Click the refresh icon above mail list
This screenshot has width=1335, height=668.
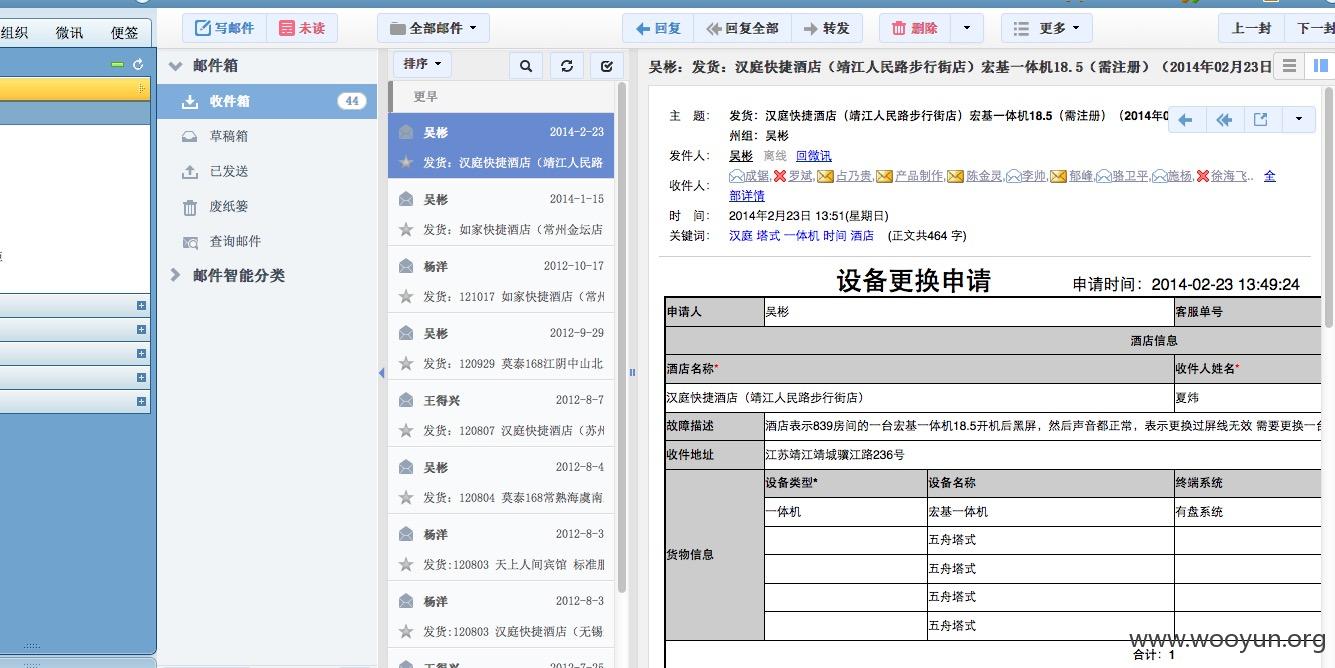click(x=566, y=66)
